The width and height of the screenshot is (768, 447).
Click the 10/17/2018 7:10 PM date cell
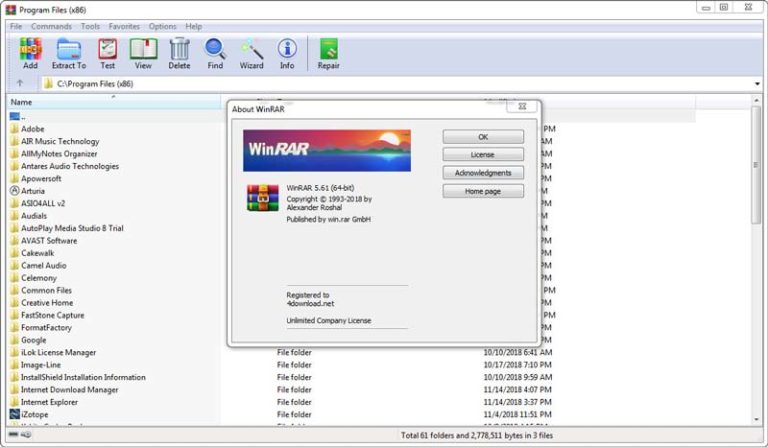(517, 365)
